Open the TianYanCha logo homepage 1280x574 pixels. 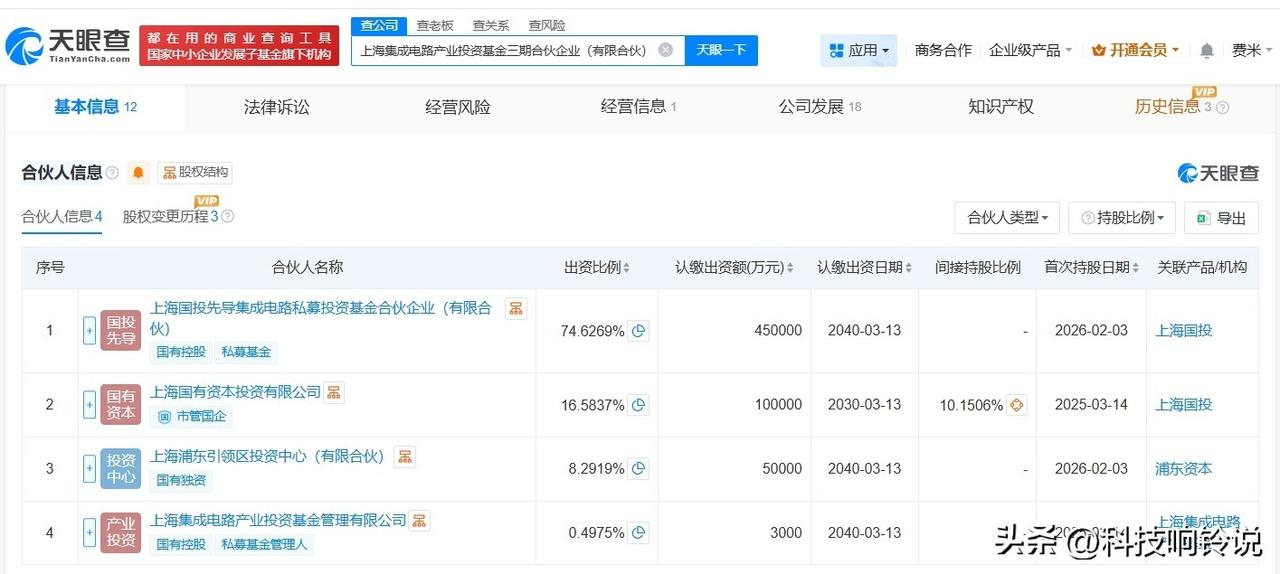pyautogui.click(x=68, y=46)
